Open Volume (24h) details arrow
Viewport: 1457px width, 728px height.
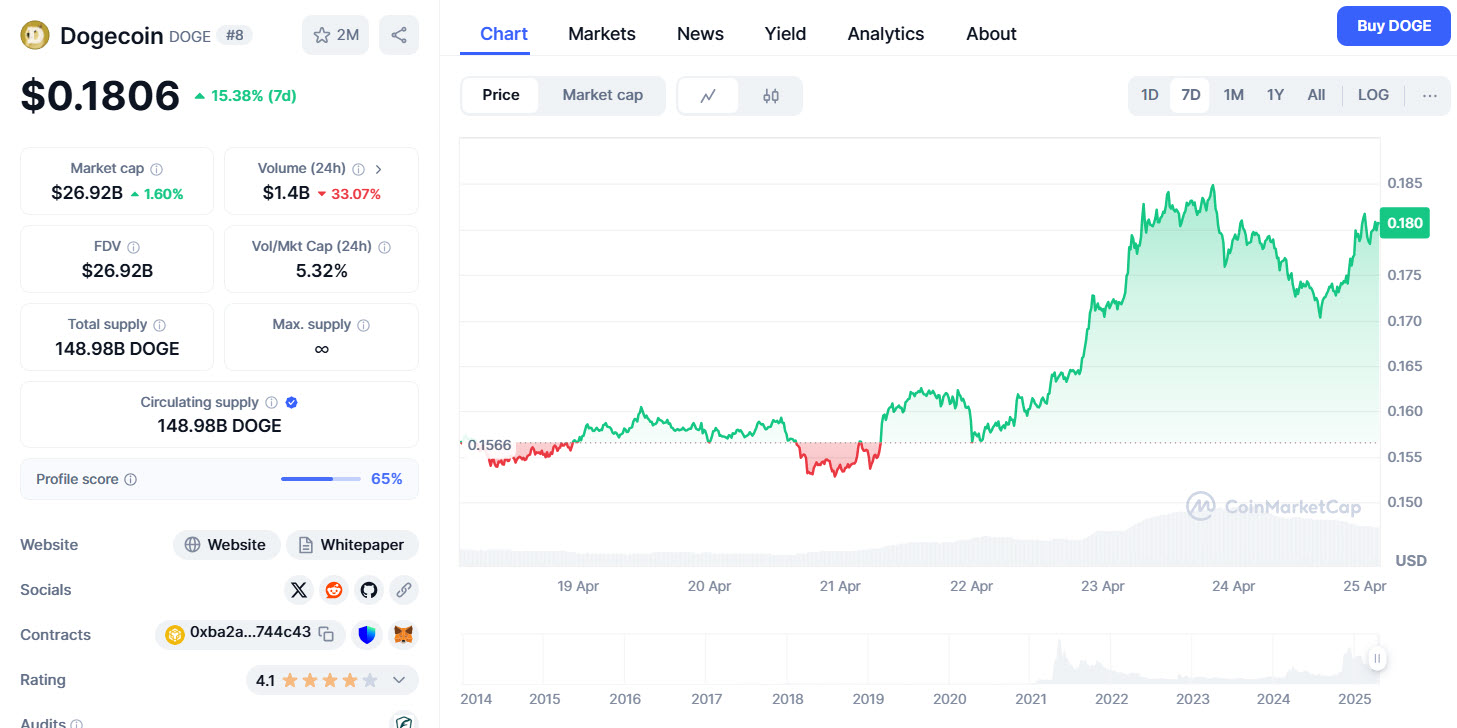click(x=378, y=169)
